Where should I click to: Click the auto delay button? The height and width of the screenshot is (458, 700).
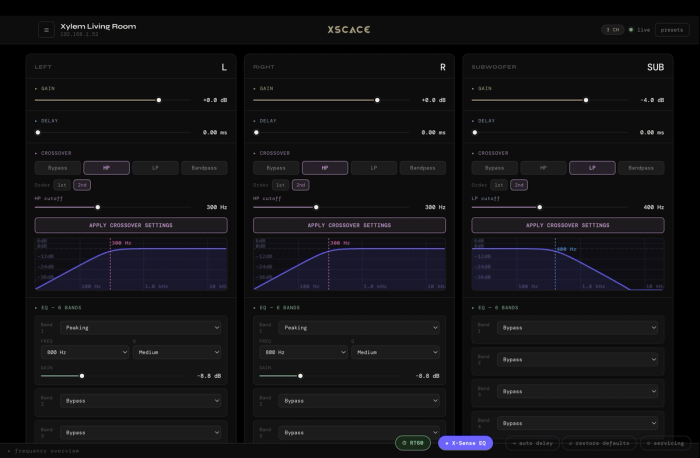click(x=532, y=443)
